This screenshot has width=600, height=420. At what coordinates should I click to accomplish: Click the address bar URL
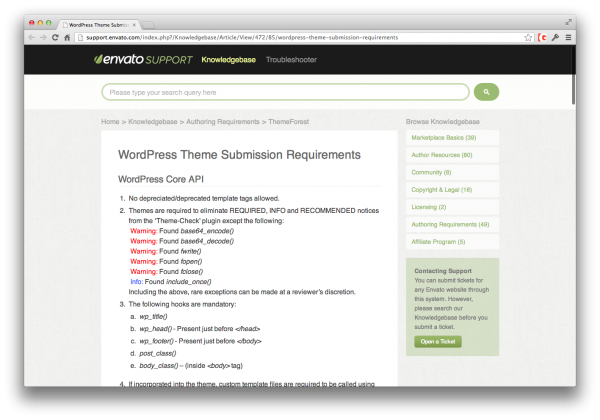tap(242, 37)
